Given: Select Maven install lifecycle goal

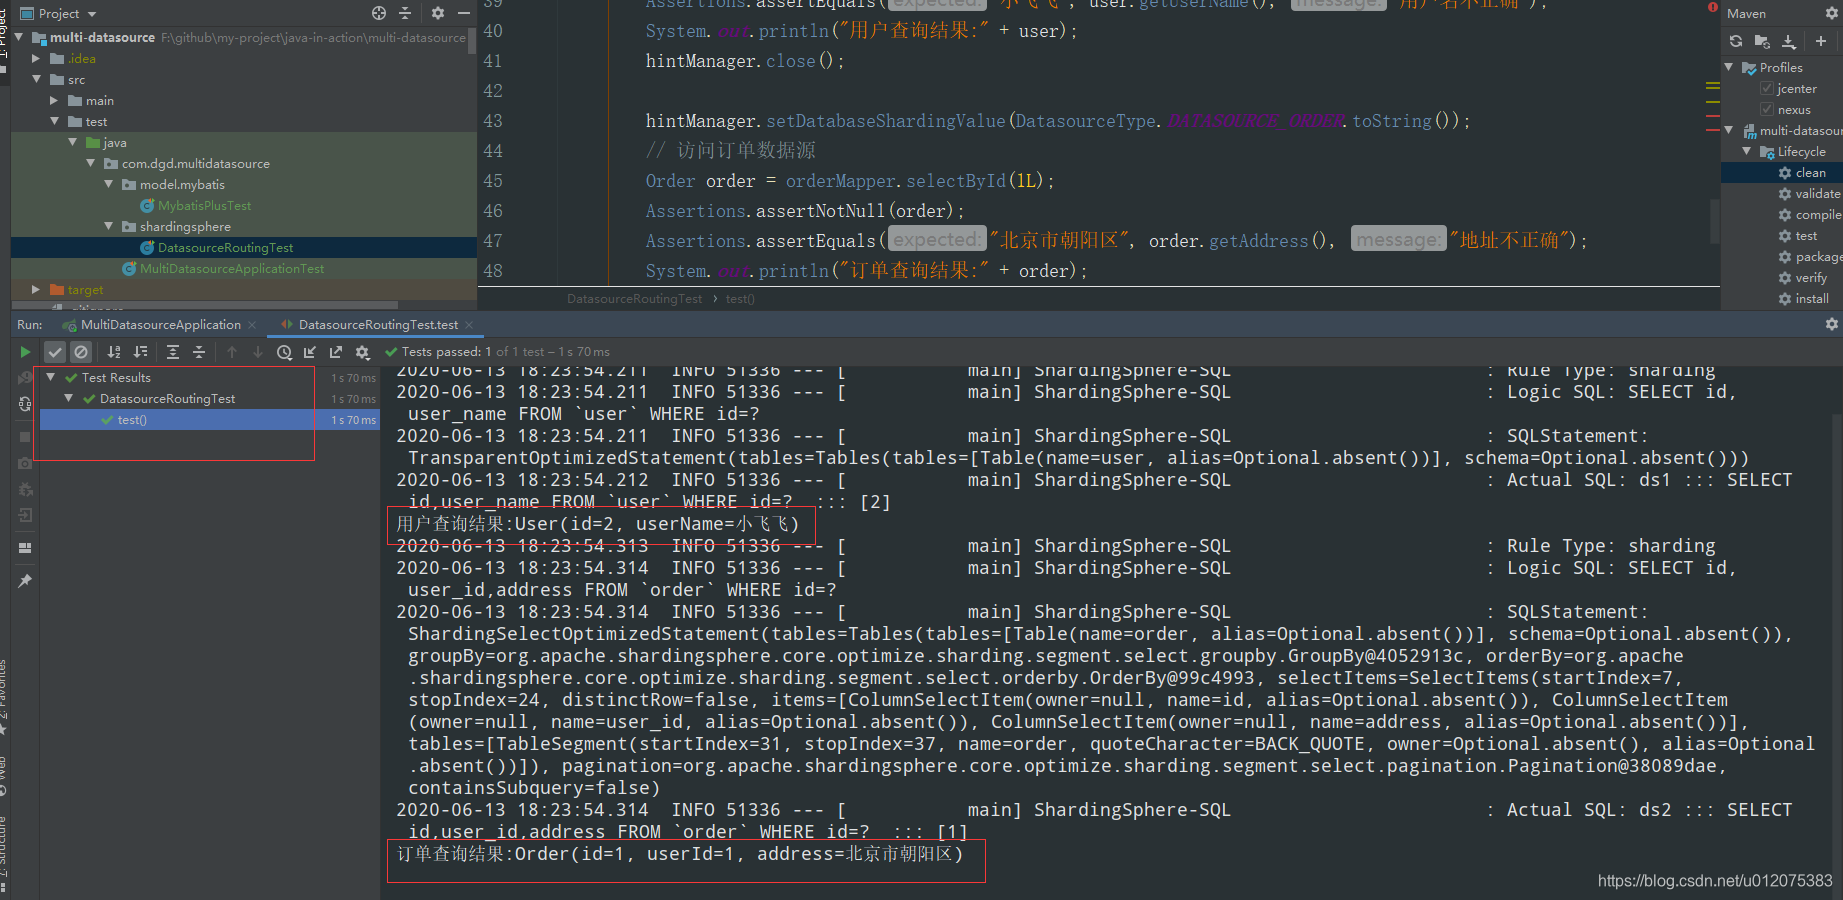Looking at the screenshot, I should [x=1804, y=299].
